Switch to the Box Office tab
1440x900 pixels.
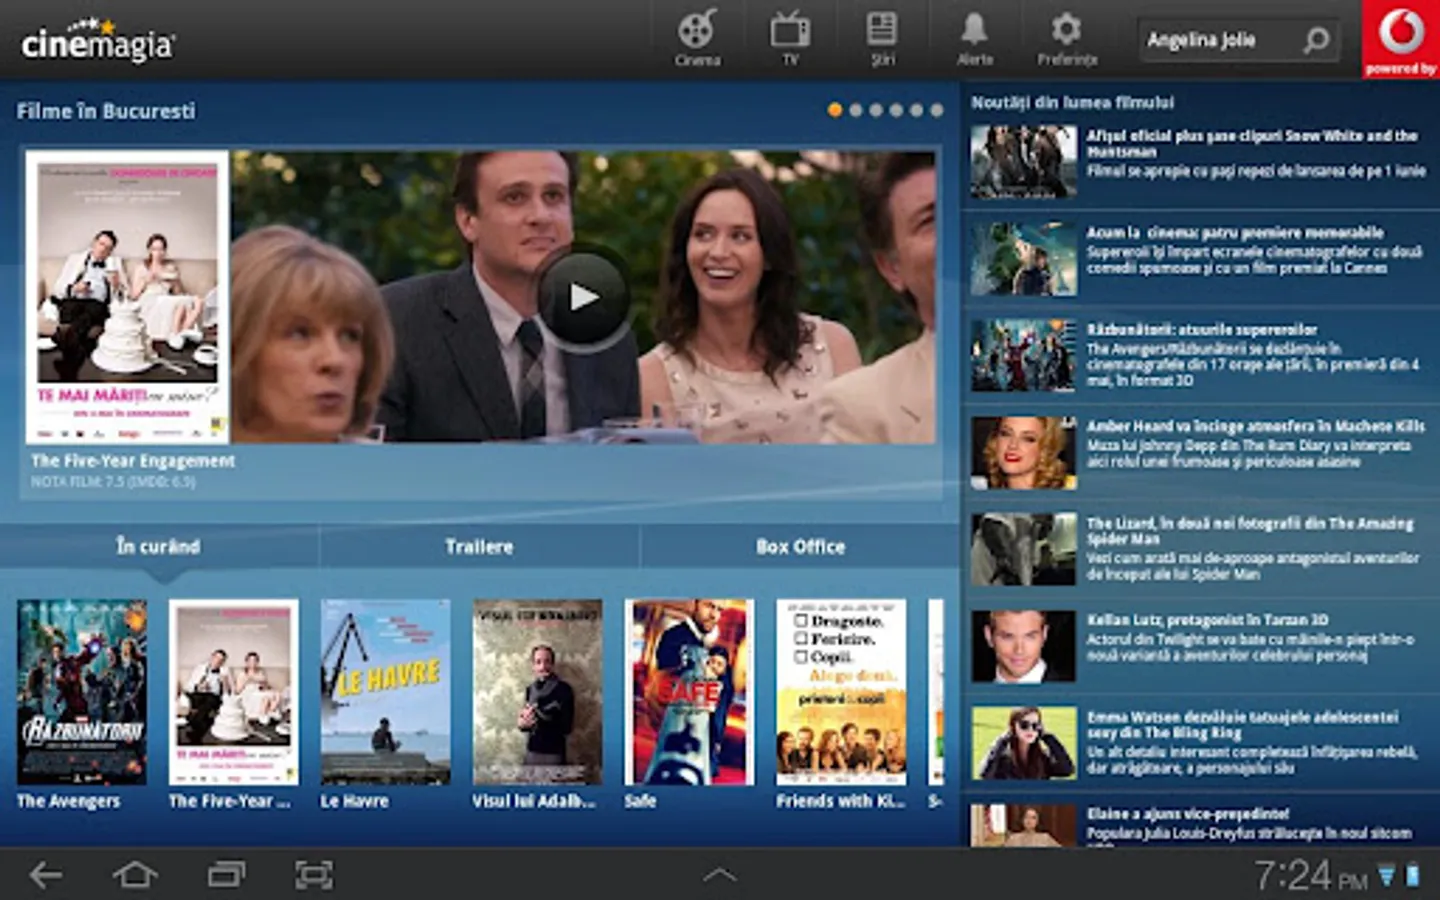coord(800,547)
